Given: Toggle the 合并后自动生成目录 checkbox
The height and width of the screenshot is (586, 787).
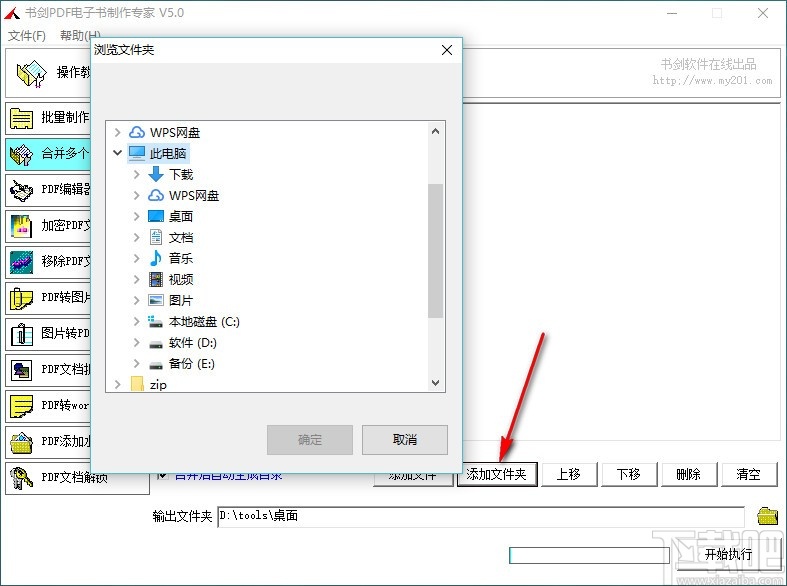Looking at the screenshot, I should coord(163,475).
